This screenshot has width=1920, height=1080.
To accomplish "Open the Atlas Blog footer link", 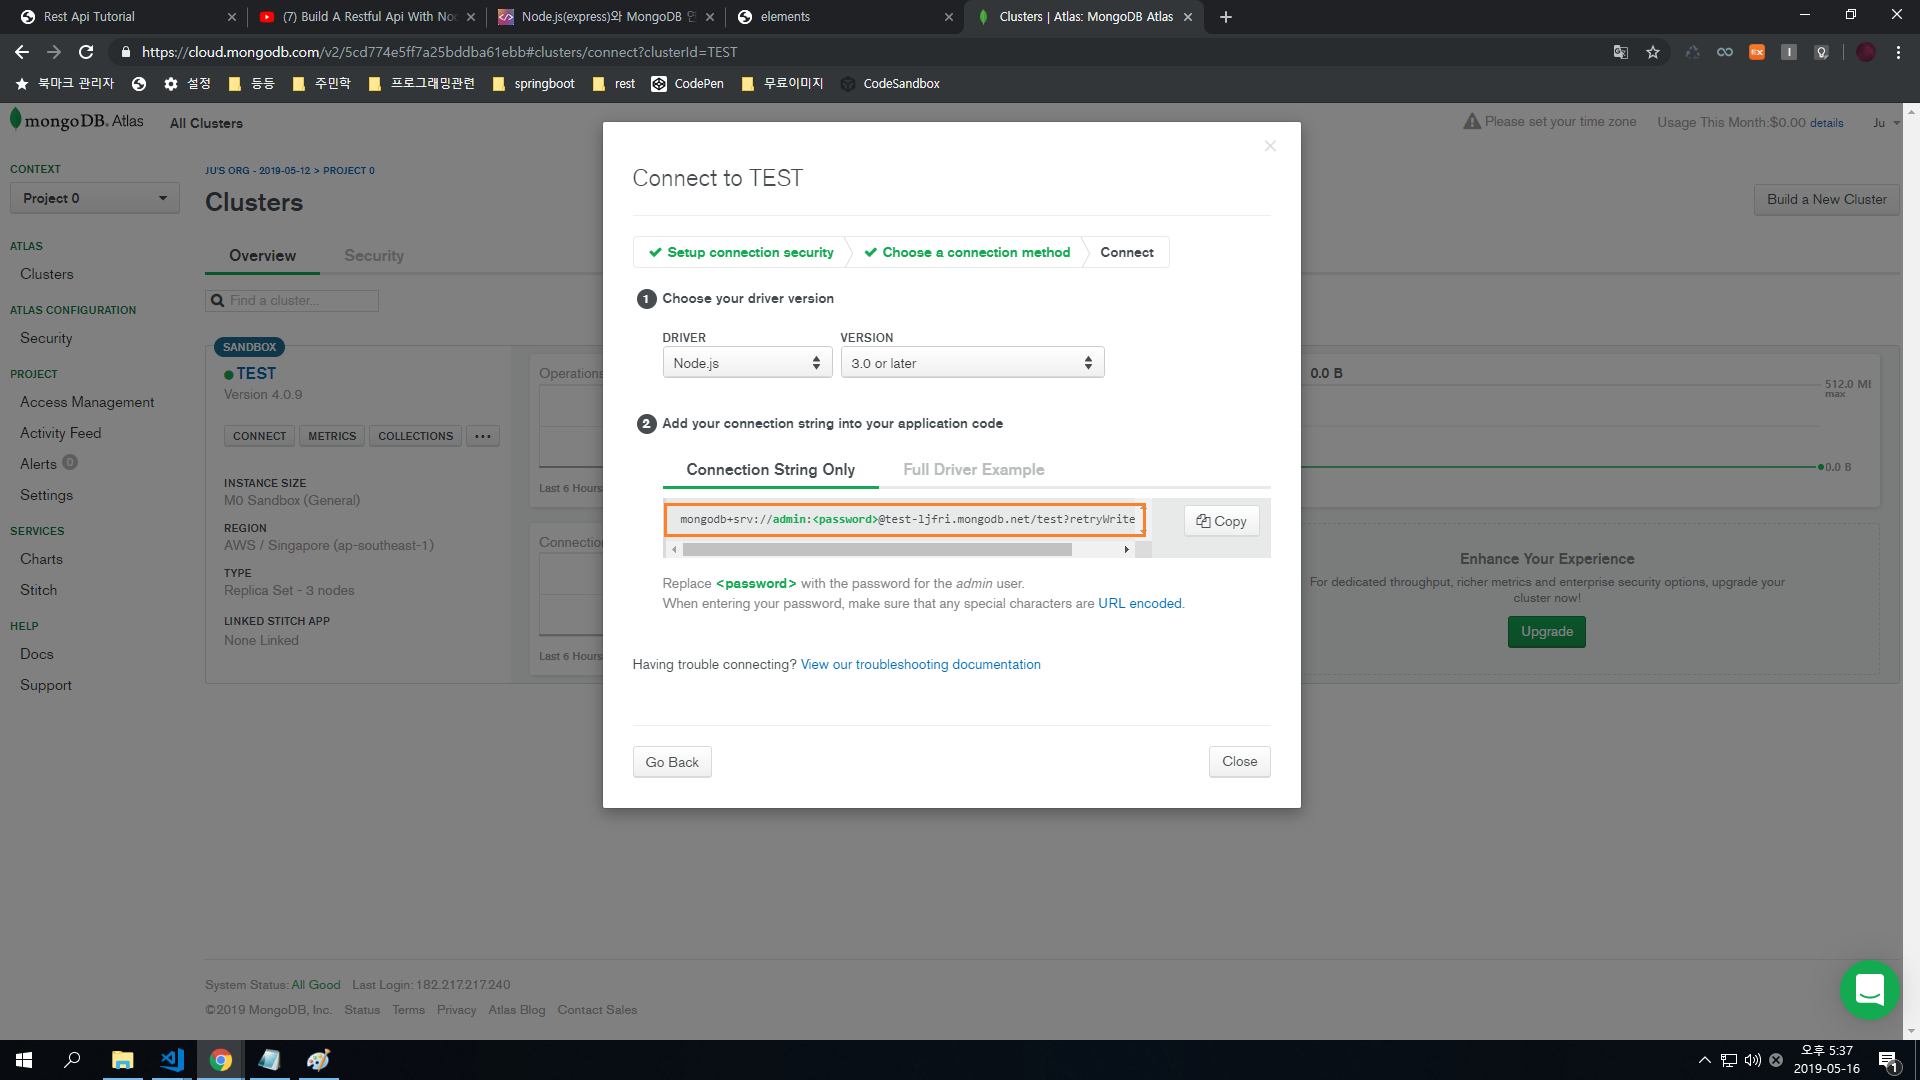I will point(517,1010).
